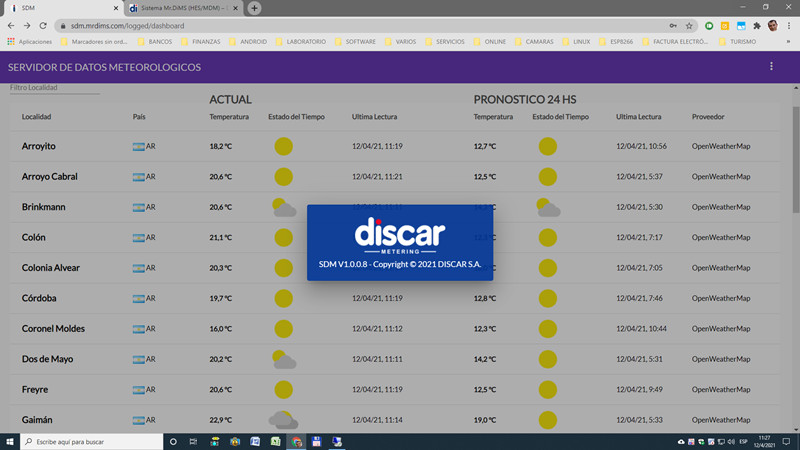Click the Argentina flag in the Freyre row

coord(138,390)
